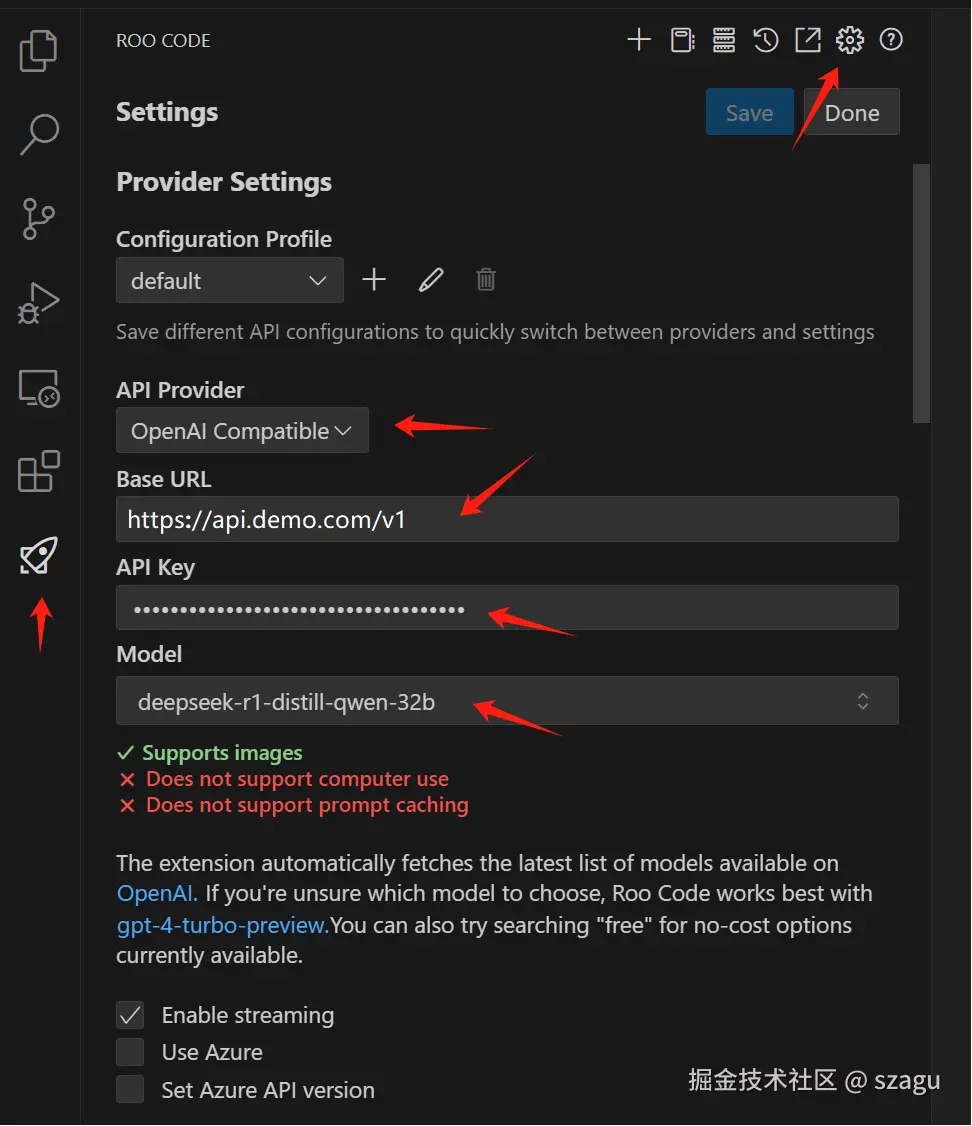
Task: Toggle the Enable streaming checkbox
Action: (x=130, y=1015)
